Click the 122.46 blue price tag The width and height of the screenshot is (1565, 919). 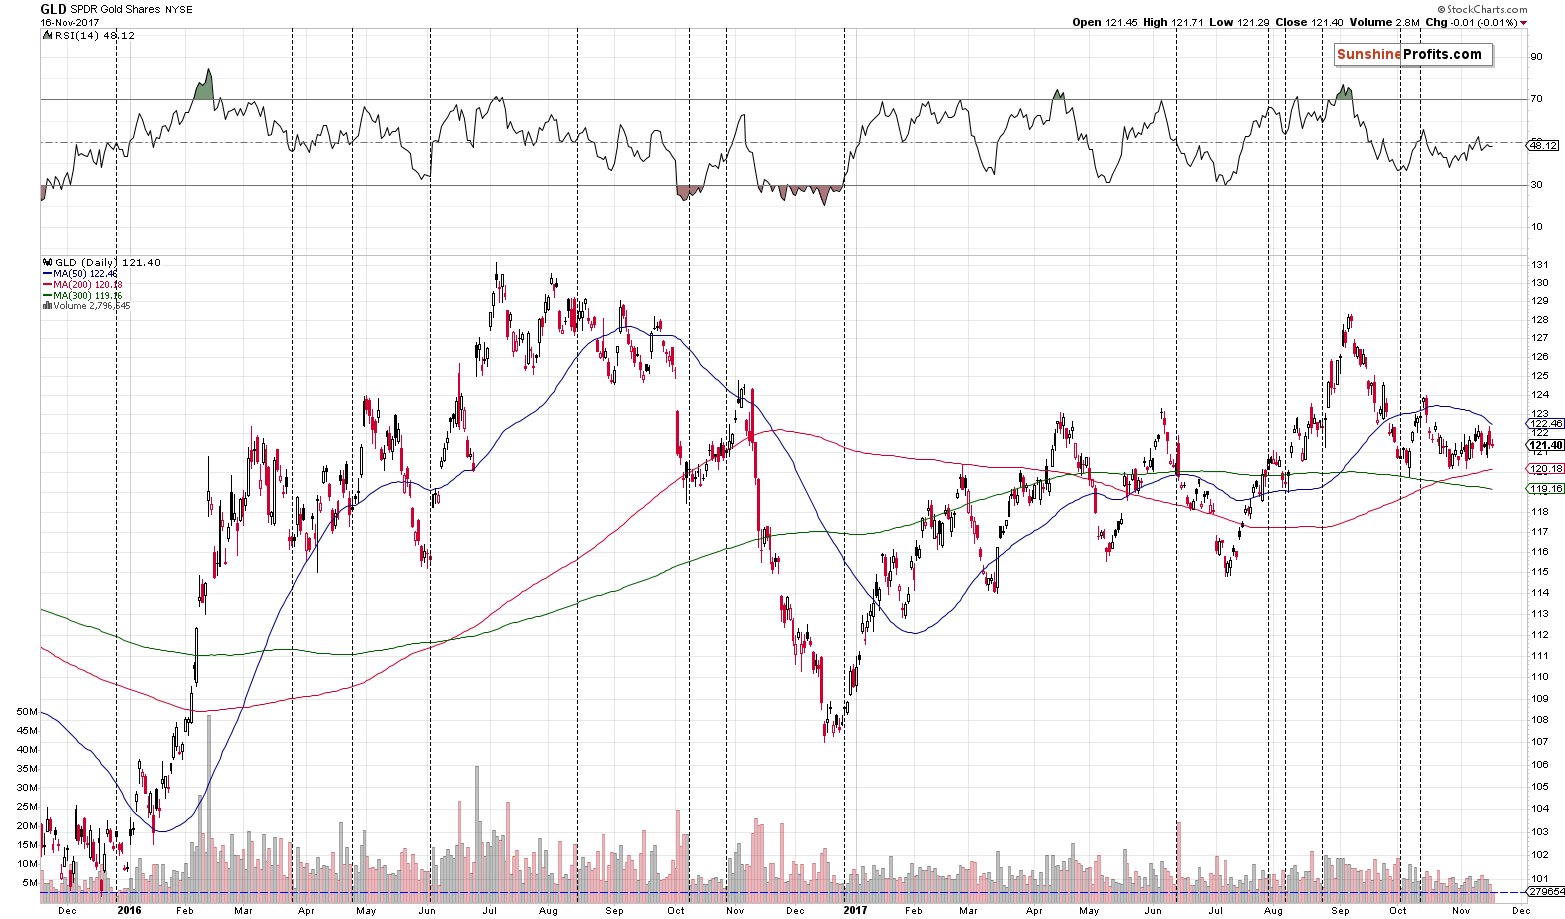tap(1545, 423)
